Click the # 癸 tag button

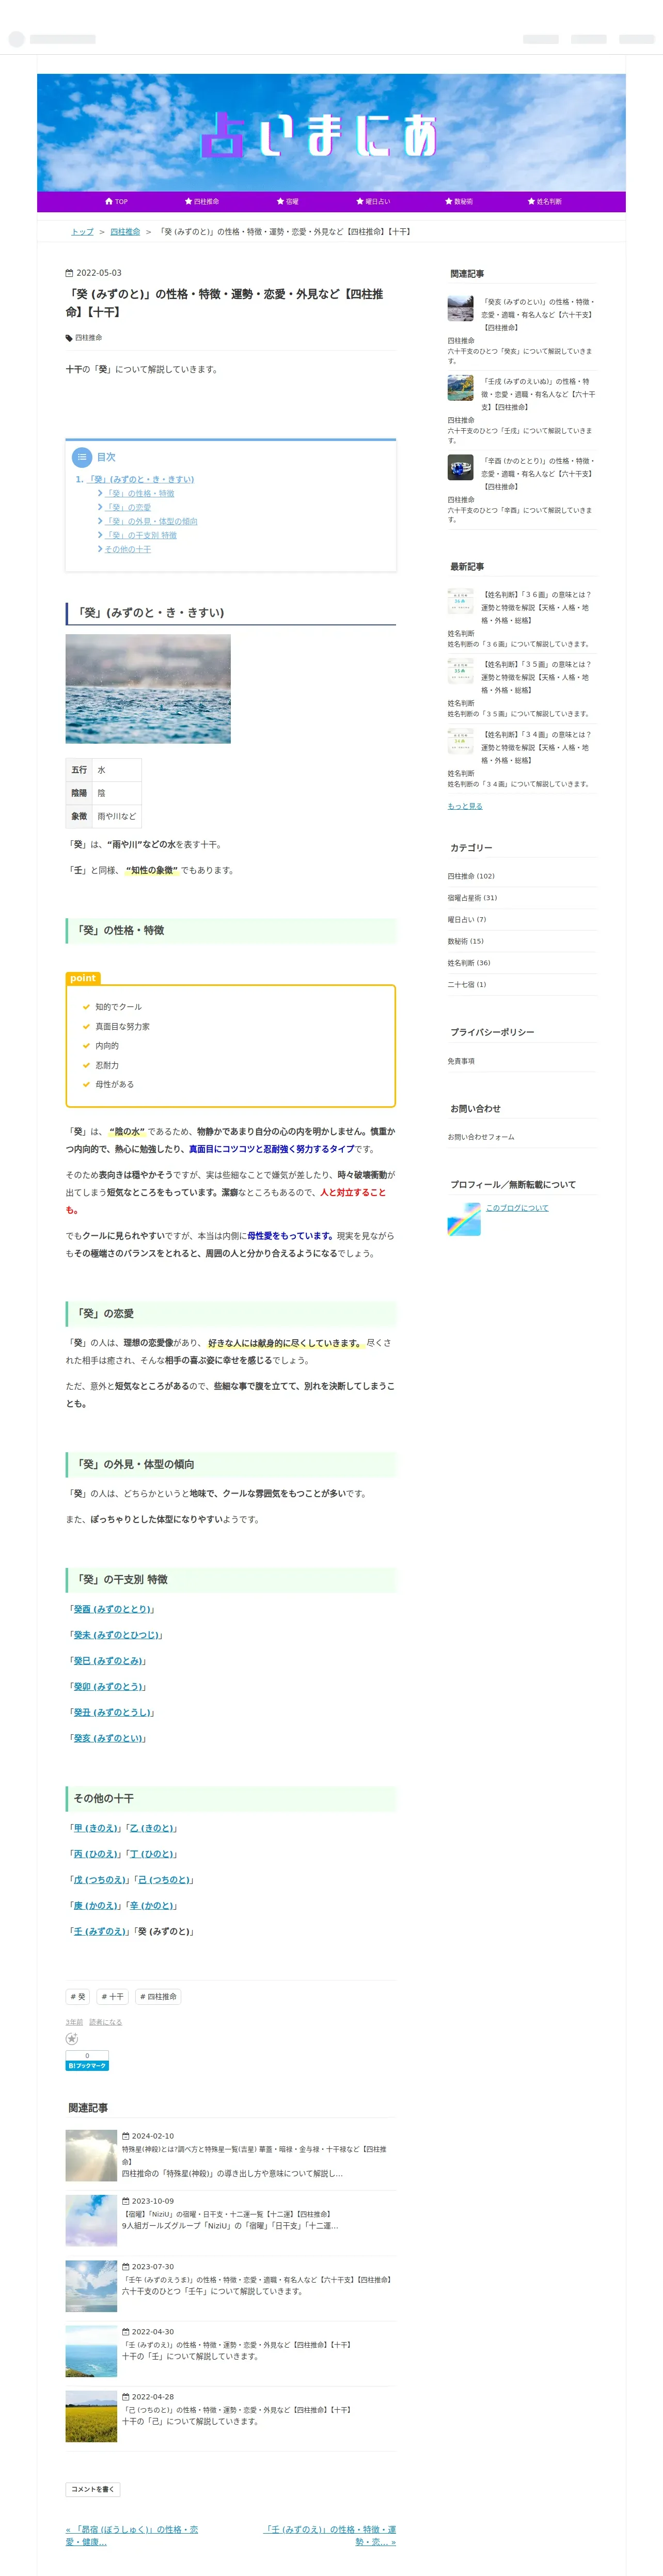78,1998
